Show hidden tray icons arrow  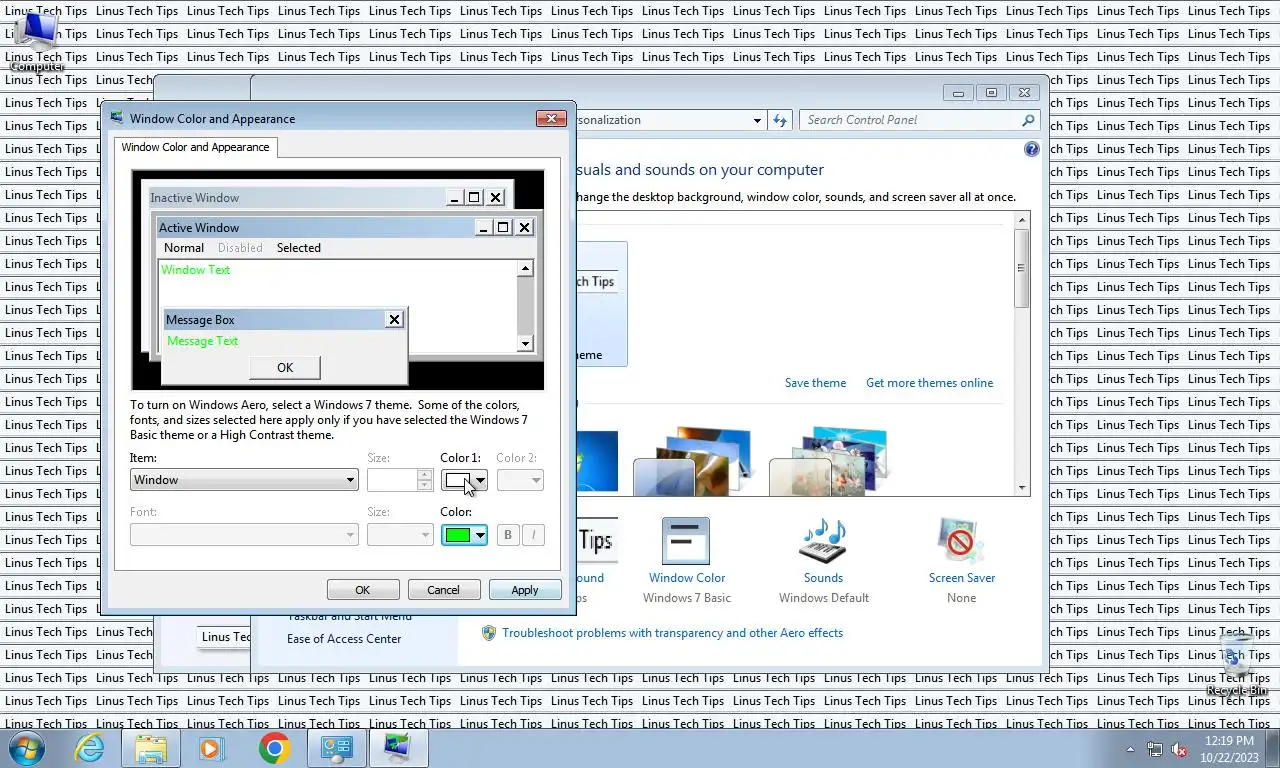click(1131, 749)
